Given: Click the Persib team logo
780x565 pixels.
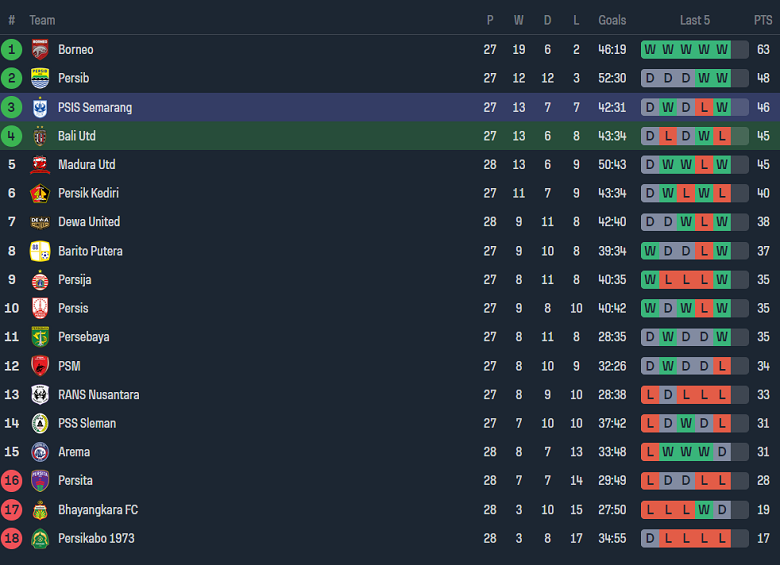Looking at the screenshot, I should [x=40, y=78].
